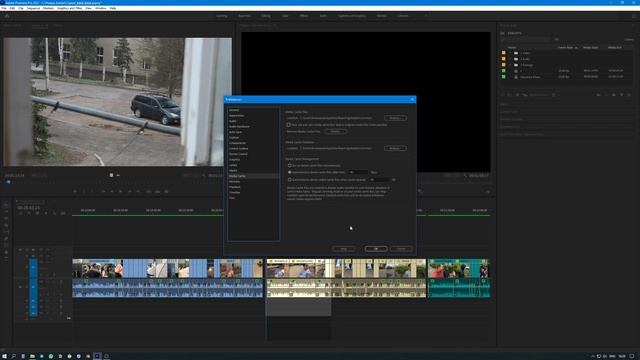Confirm Preferences with OK button
Viewport: 640px width, 360px height.
[376, 249]
